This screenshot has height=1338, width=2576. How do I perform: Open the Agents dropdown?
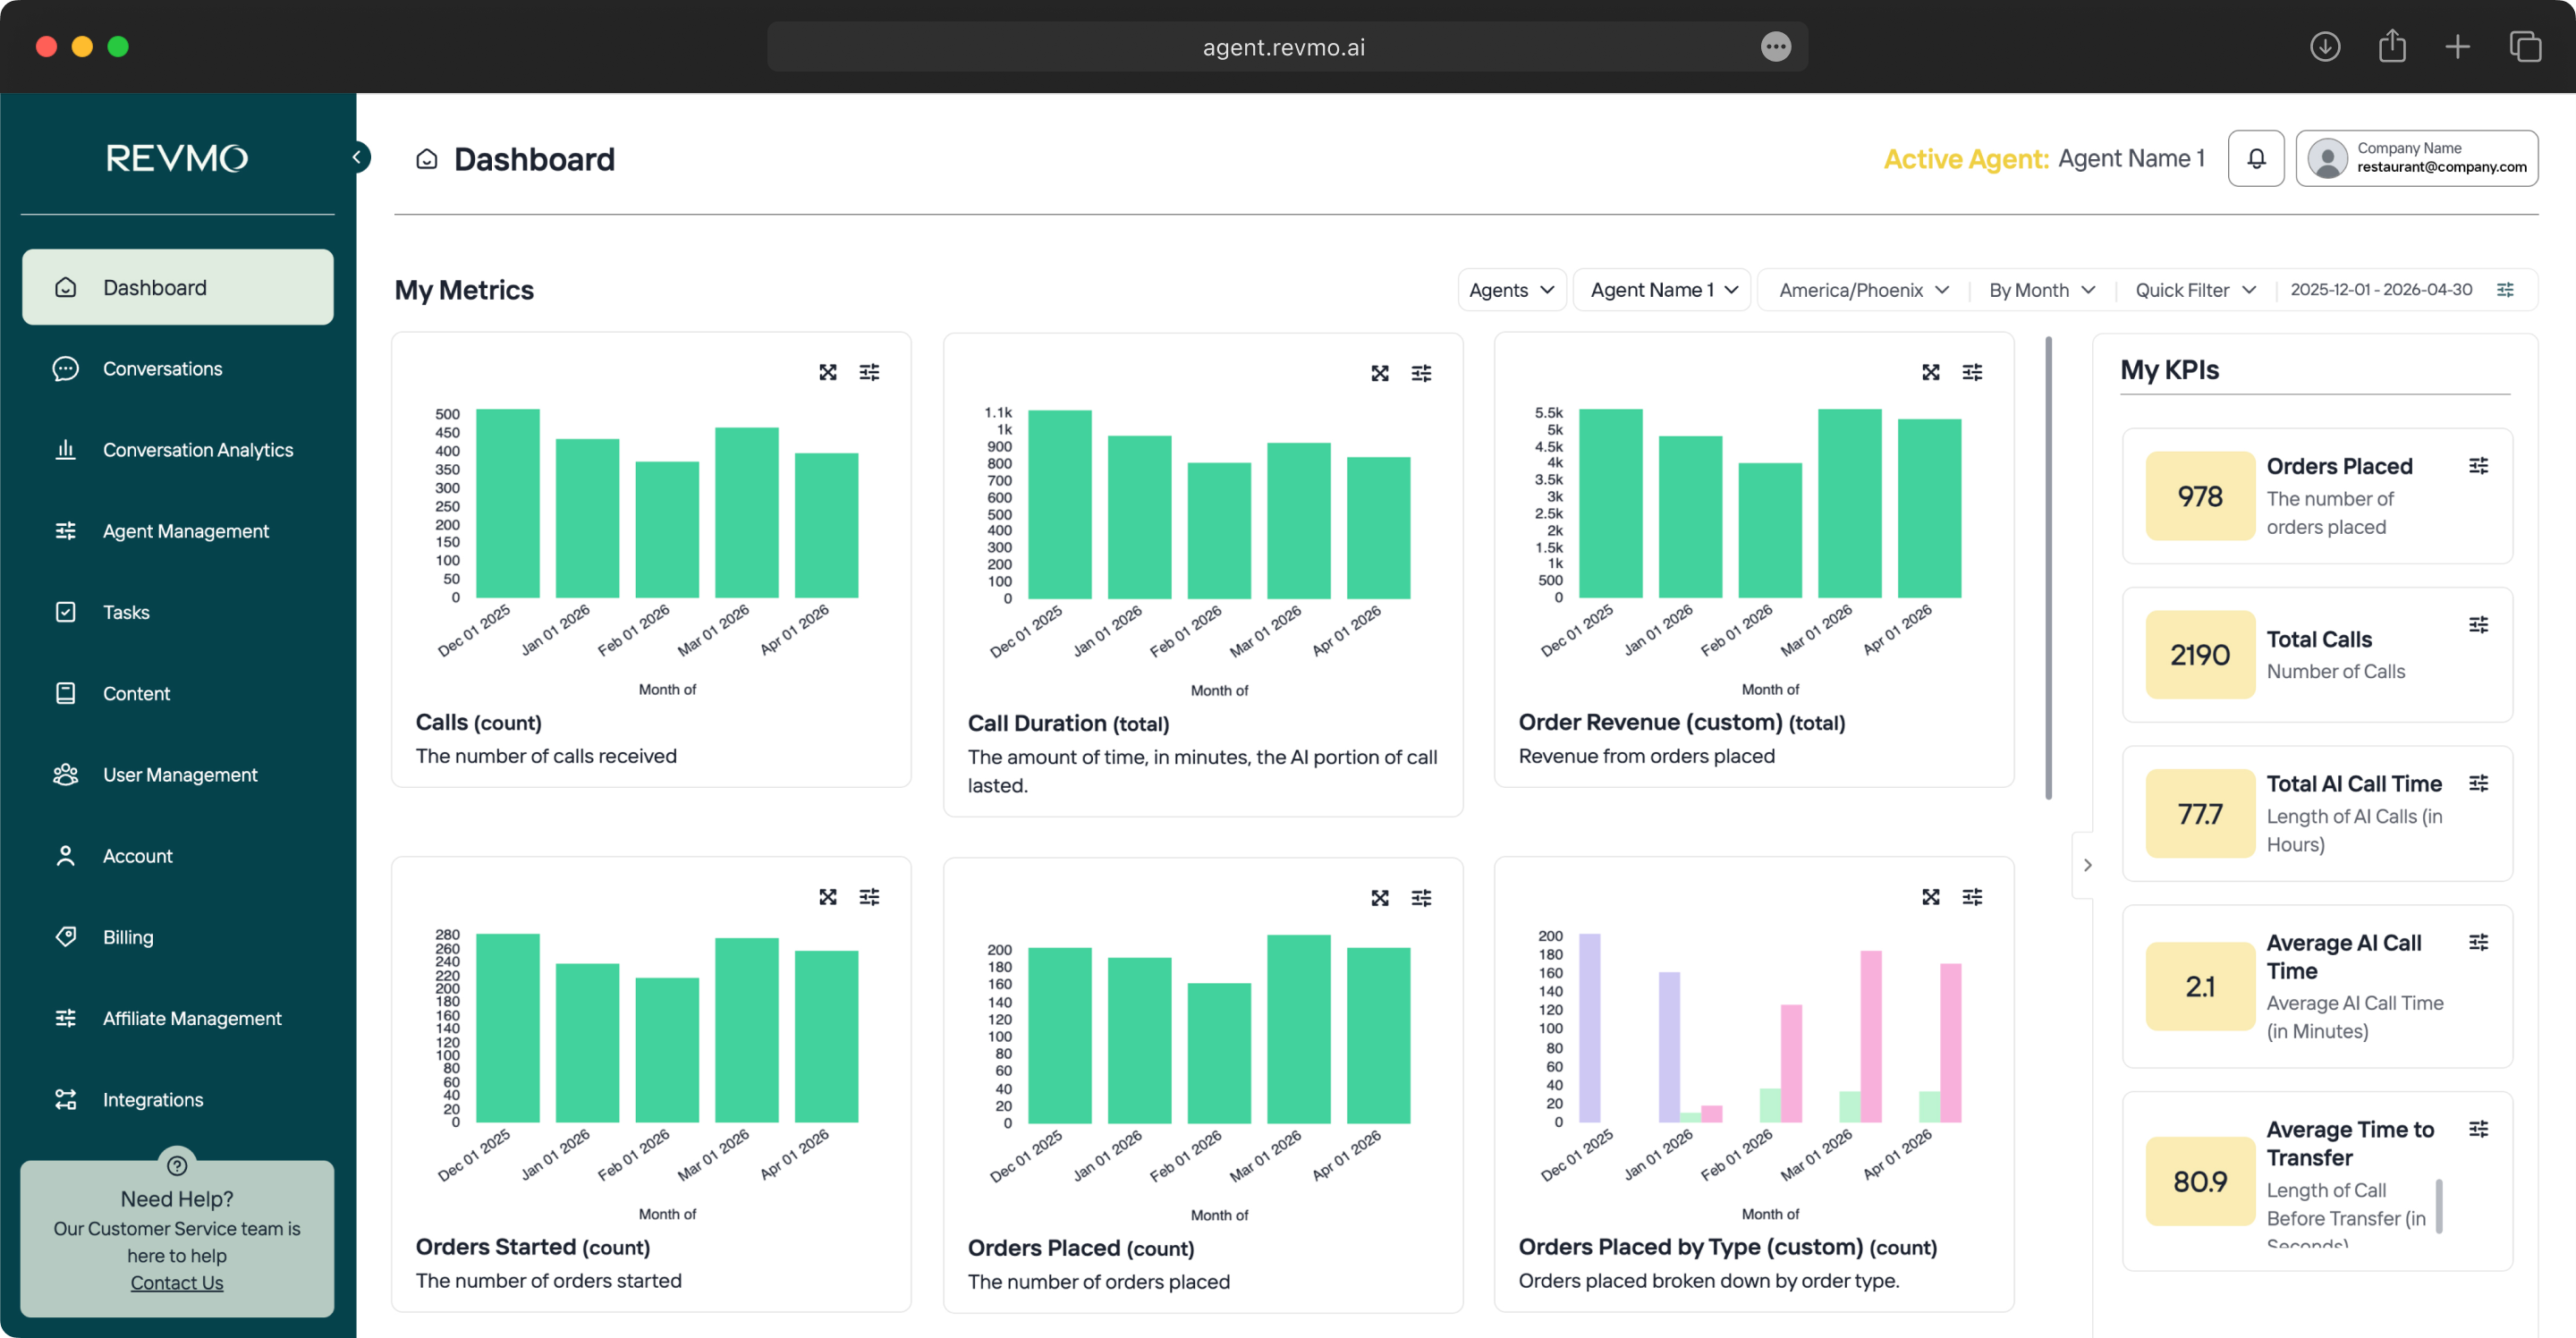point(1511,290)
